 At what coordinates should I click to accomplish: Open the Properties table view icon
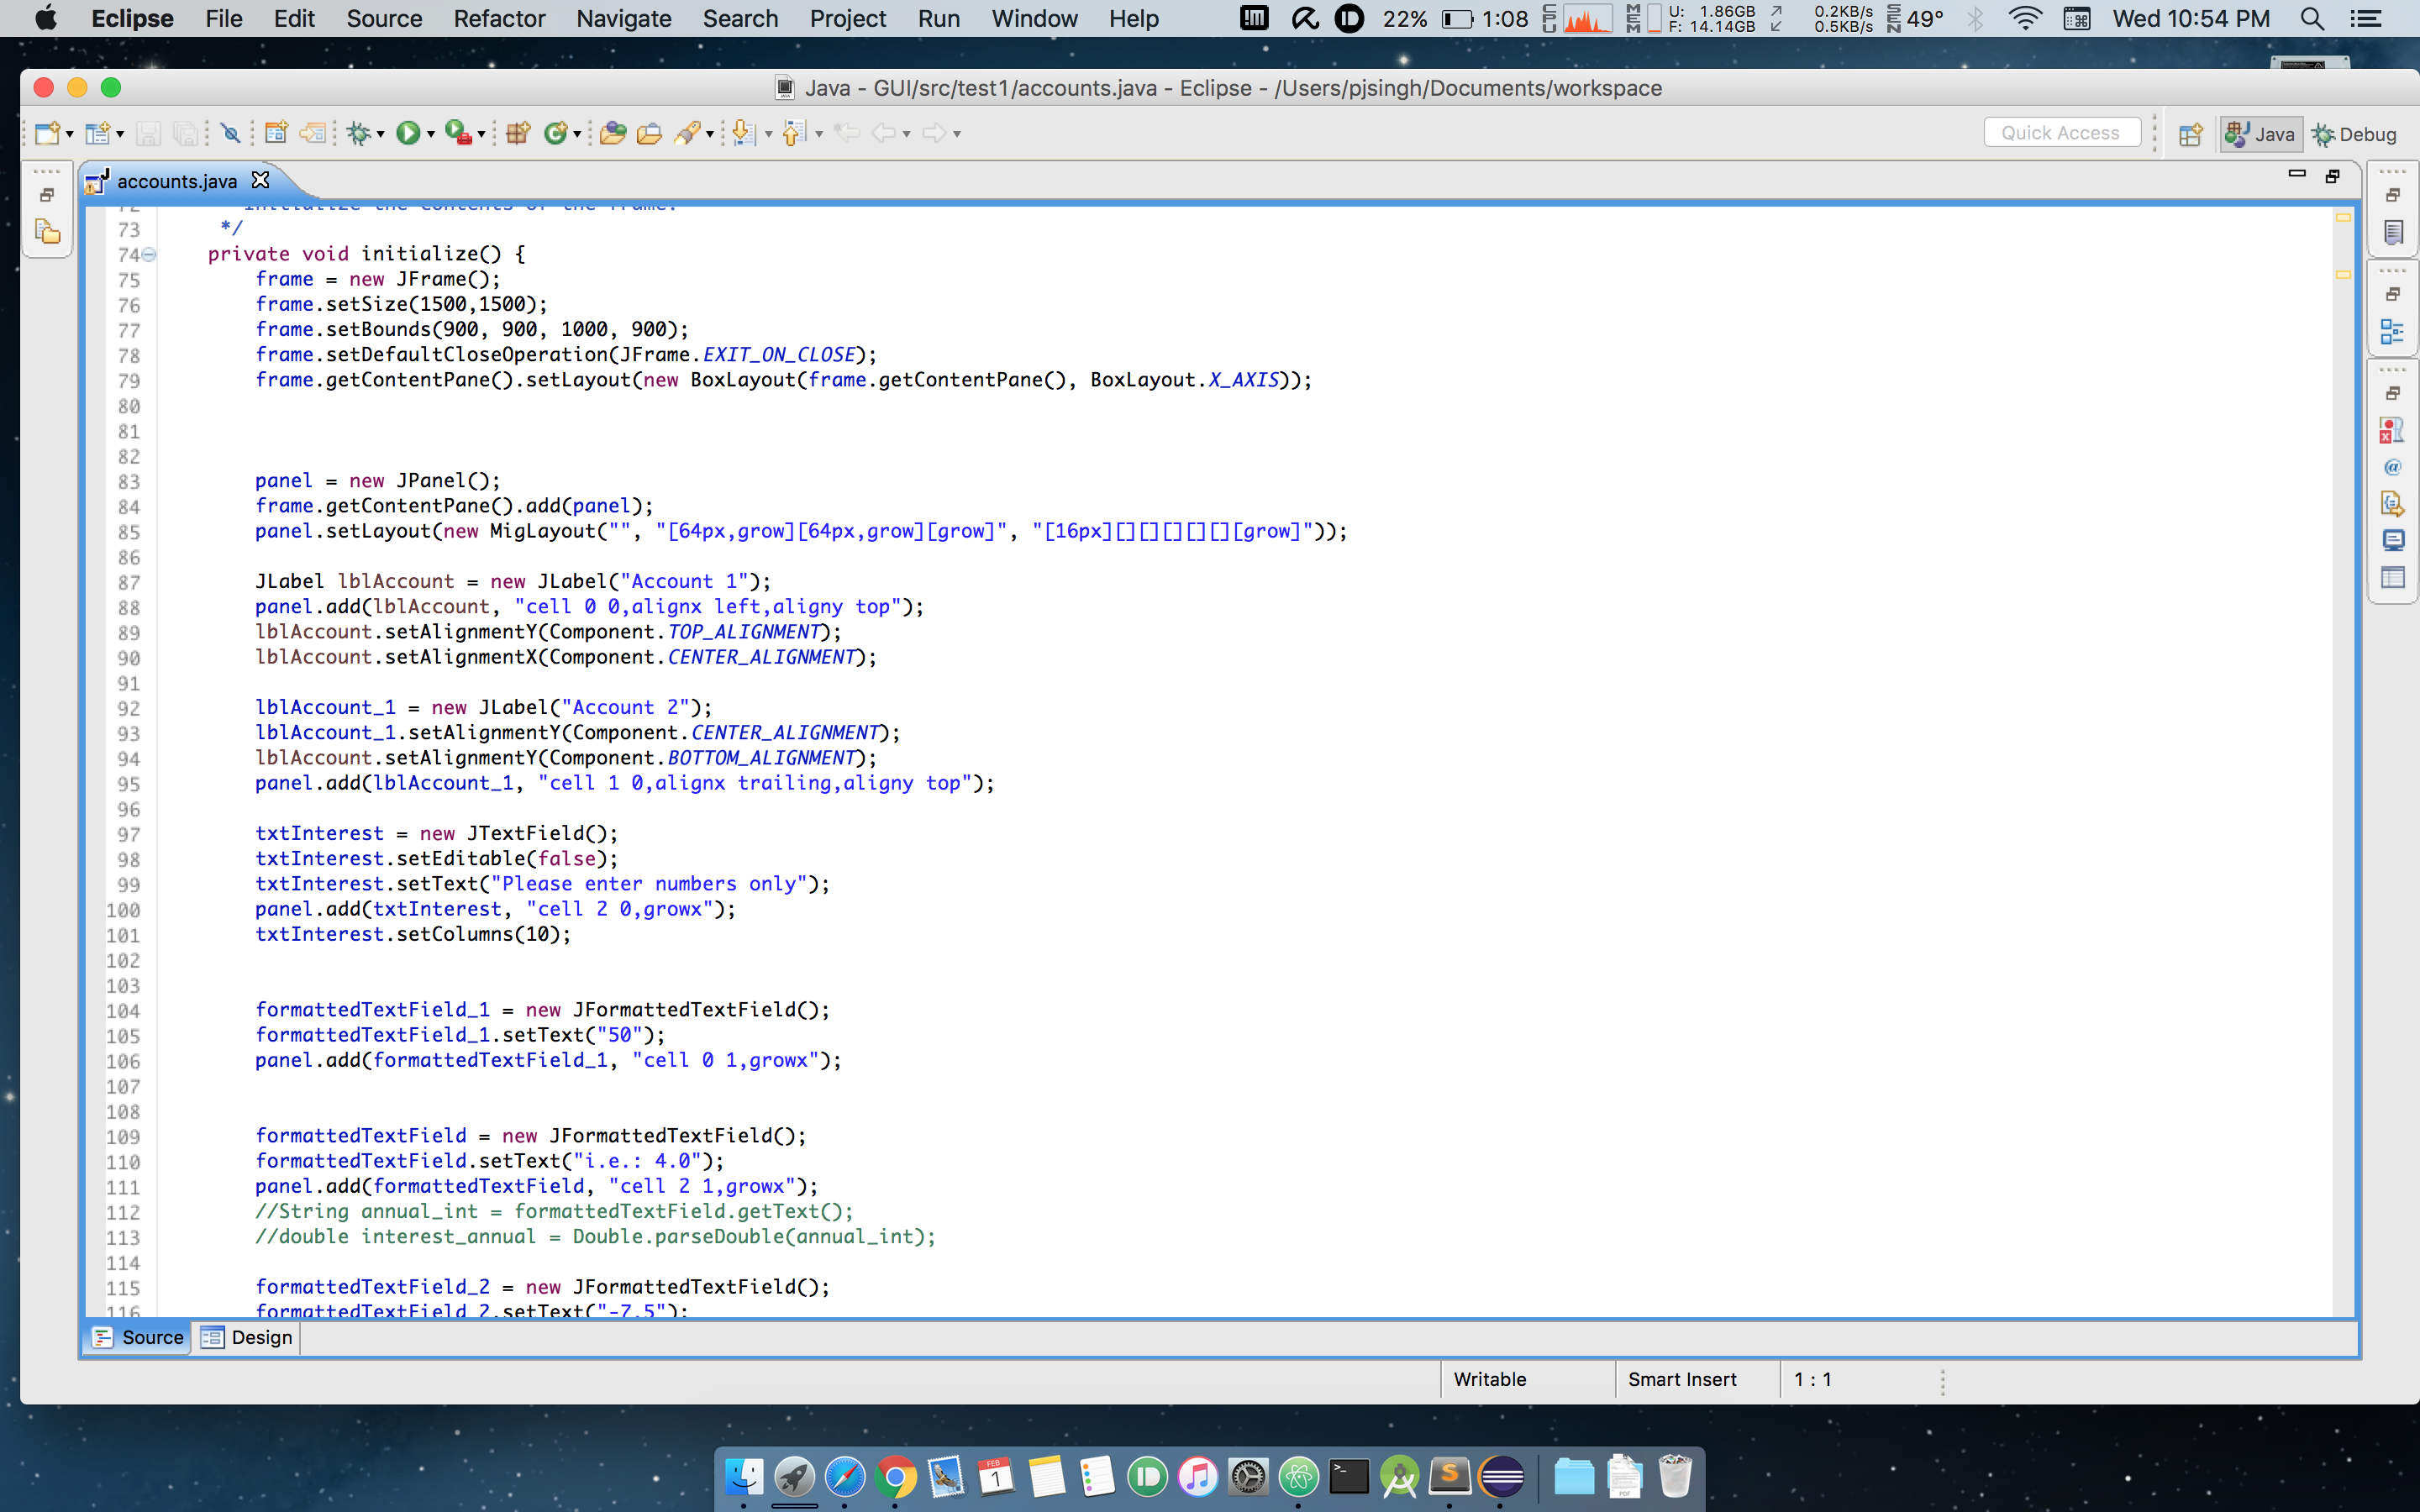tap(2393, 578)
